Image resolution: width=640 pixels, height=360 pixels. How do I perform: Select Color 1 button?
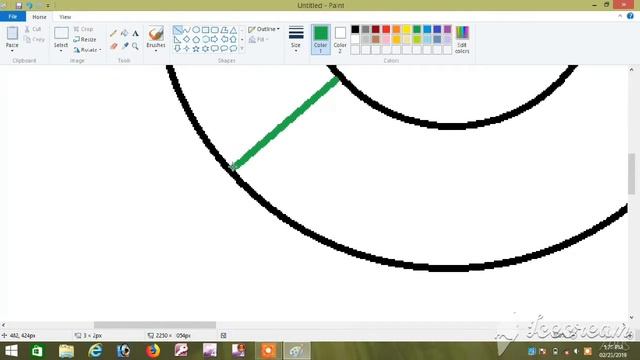click(x=320, y=39)
